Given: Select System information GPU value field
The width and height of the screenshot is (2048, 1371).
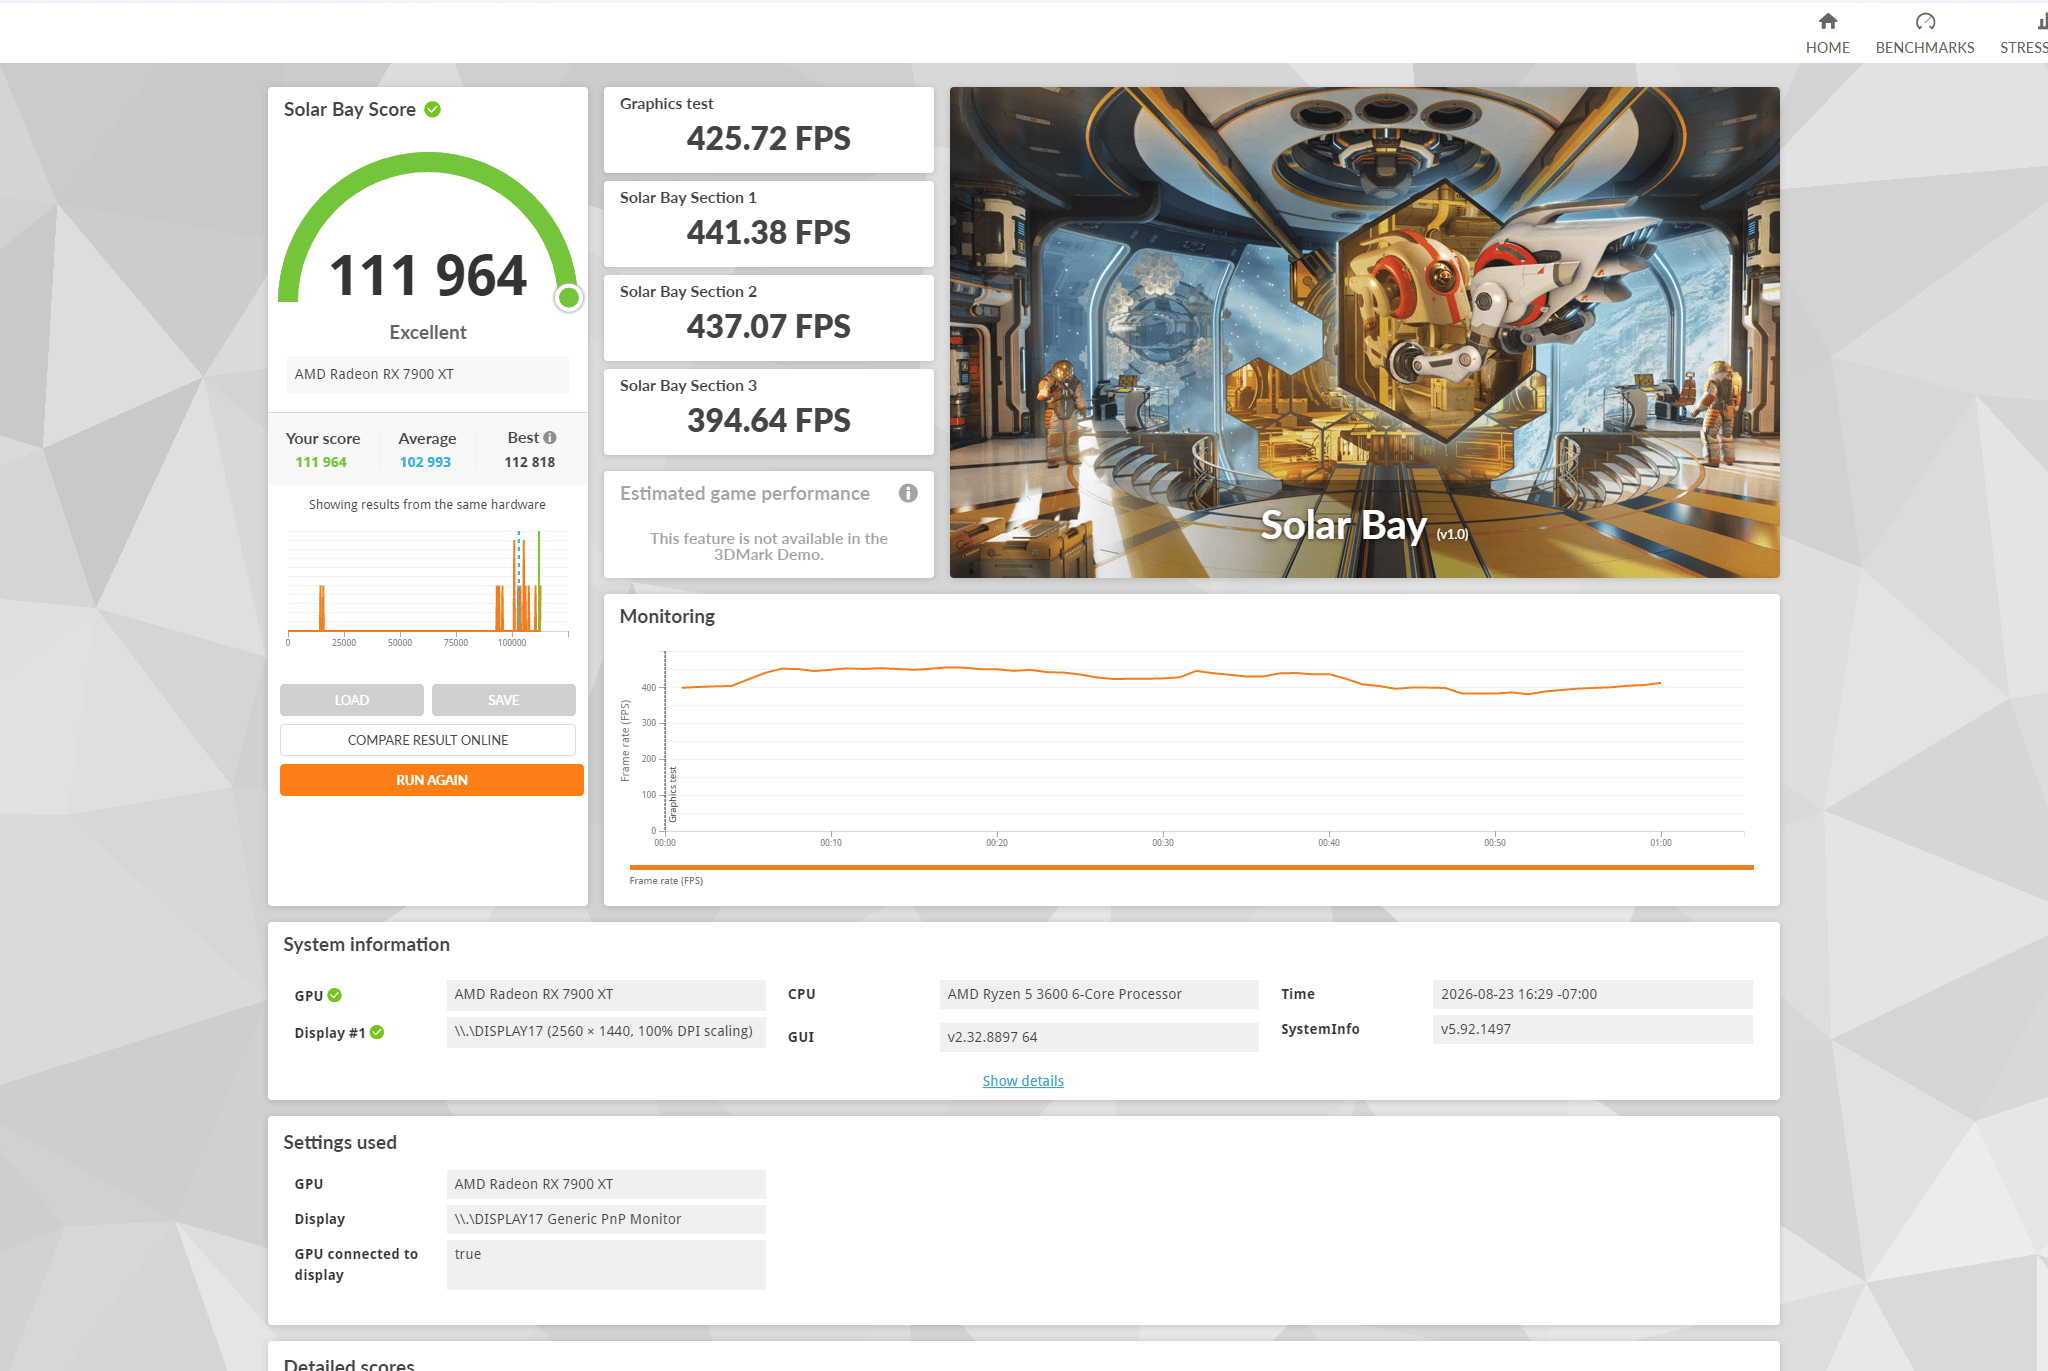Looking at the screenshot, I should point(606,994).
